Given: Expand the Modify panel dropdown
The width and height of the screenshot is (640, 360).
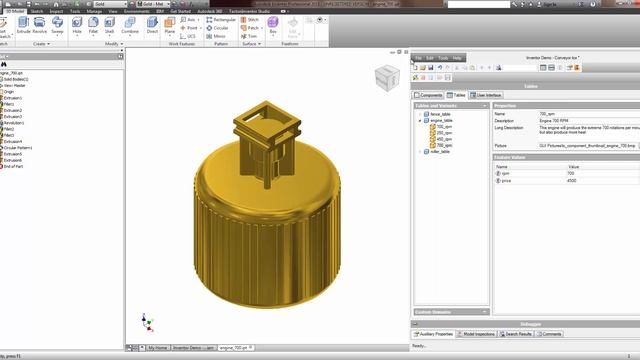Looking at the screenshot, I should point(114,44).
